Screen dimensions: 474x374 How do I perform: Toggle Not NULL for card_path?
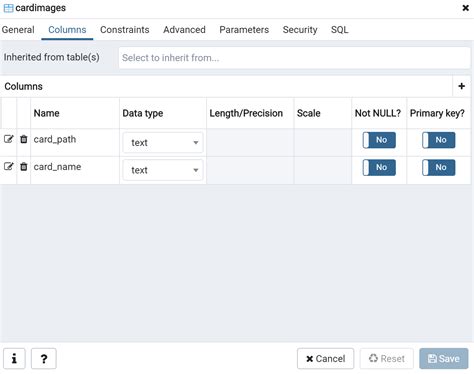click(379, 140)
